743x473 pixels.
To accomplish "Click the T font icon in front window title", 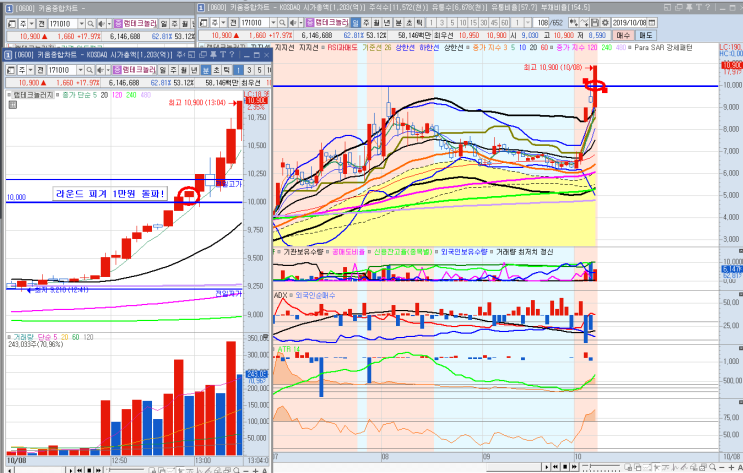I will tap(223, 55).
